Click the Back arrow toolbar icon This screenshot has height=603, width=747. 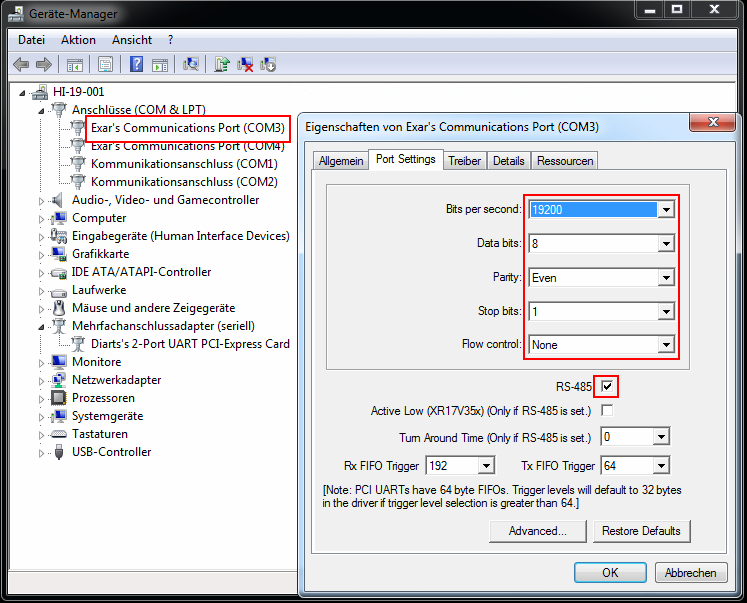pos(20,64)
